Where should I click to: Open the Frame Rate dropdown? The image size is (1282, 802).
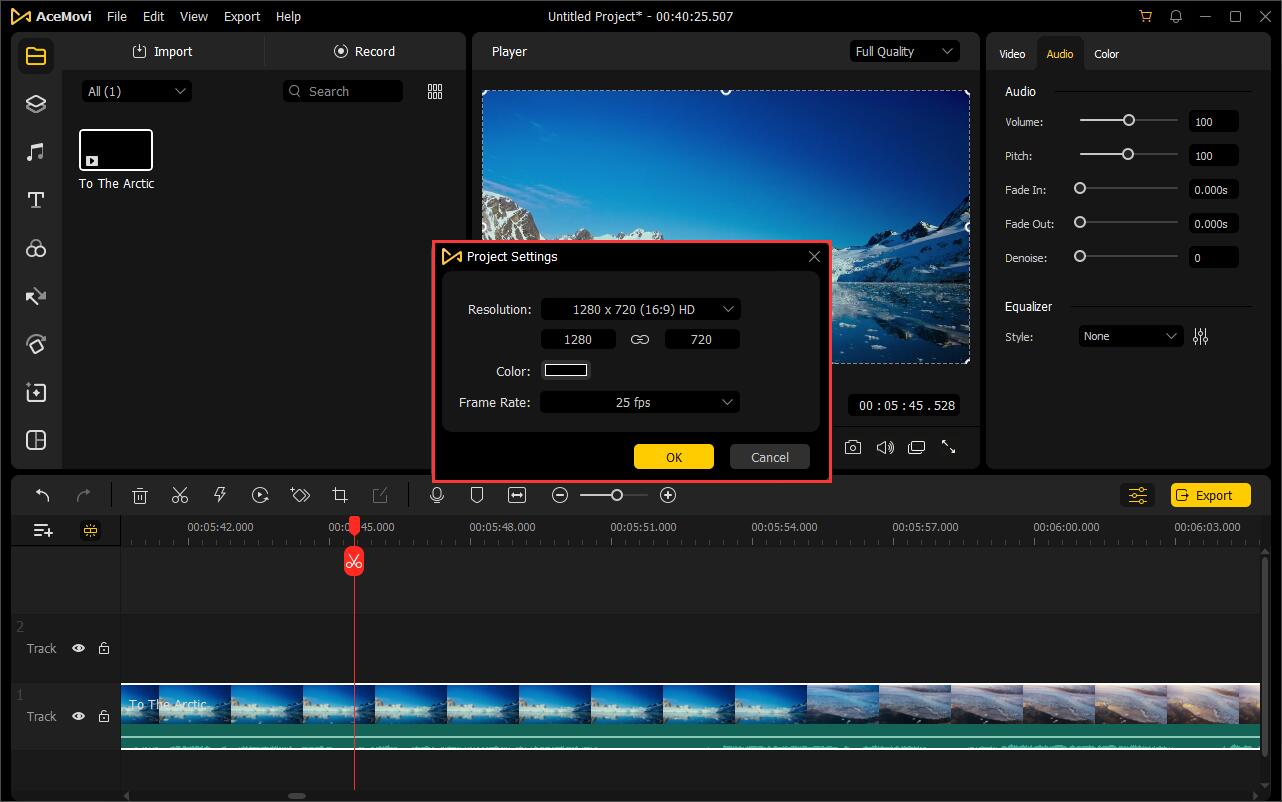(x=640, y=402)
